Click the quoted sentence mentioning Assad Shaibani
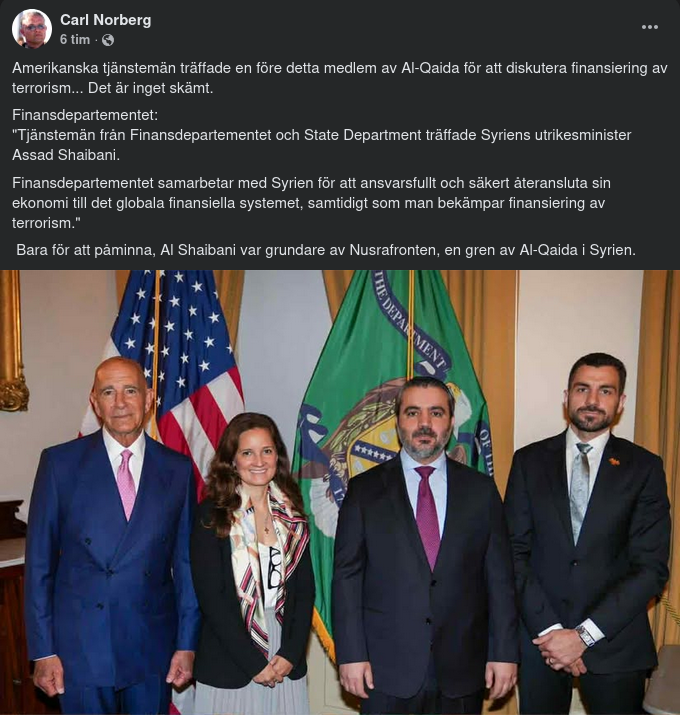680x715 pixels. point(322,145)
